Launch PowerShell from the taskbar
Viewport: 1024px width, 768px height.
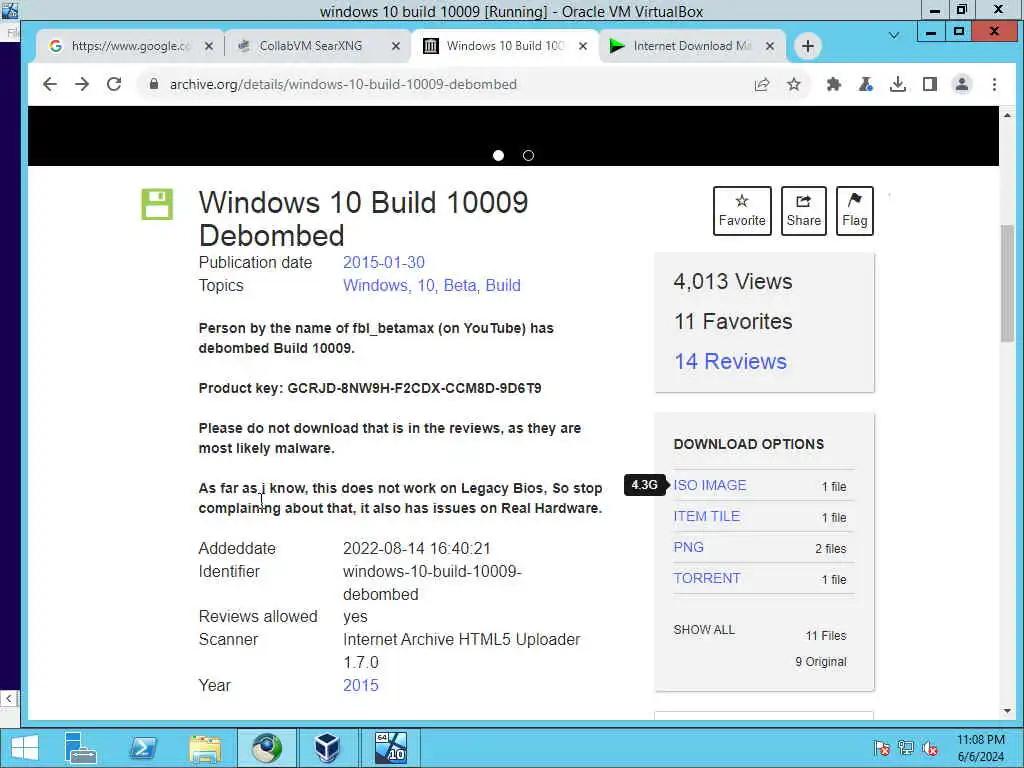pos(143,748)
